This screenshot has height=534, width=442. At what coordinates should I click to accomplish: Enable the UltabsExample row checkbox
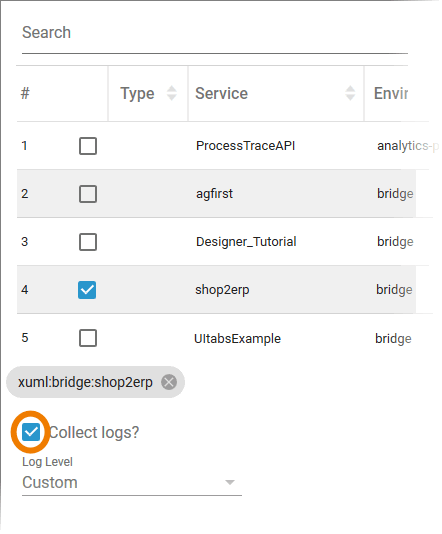click(88, 338)
